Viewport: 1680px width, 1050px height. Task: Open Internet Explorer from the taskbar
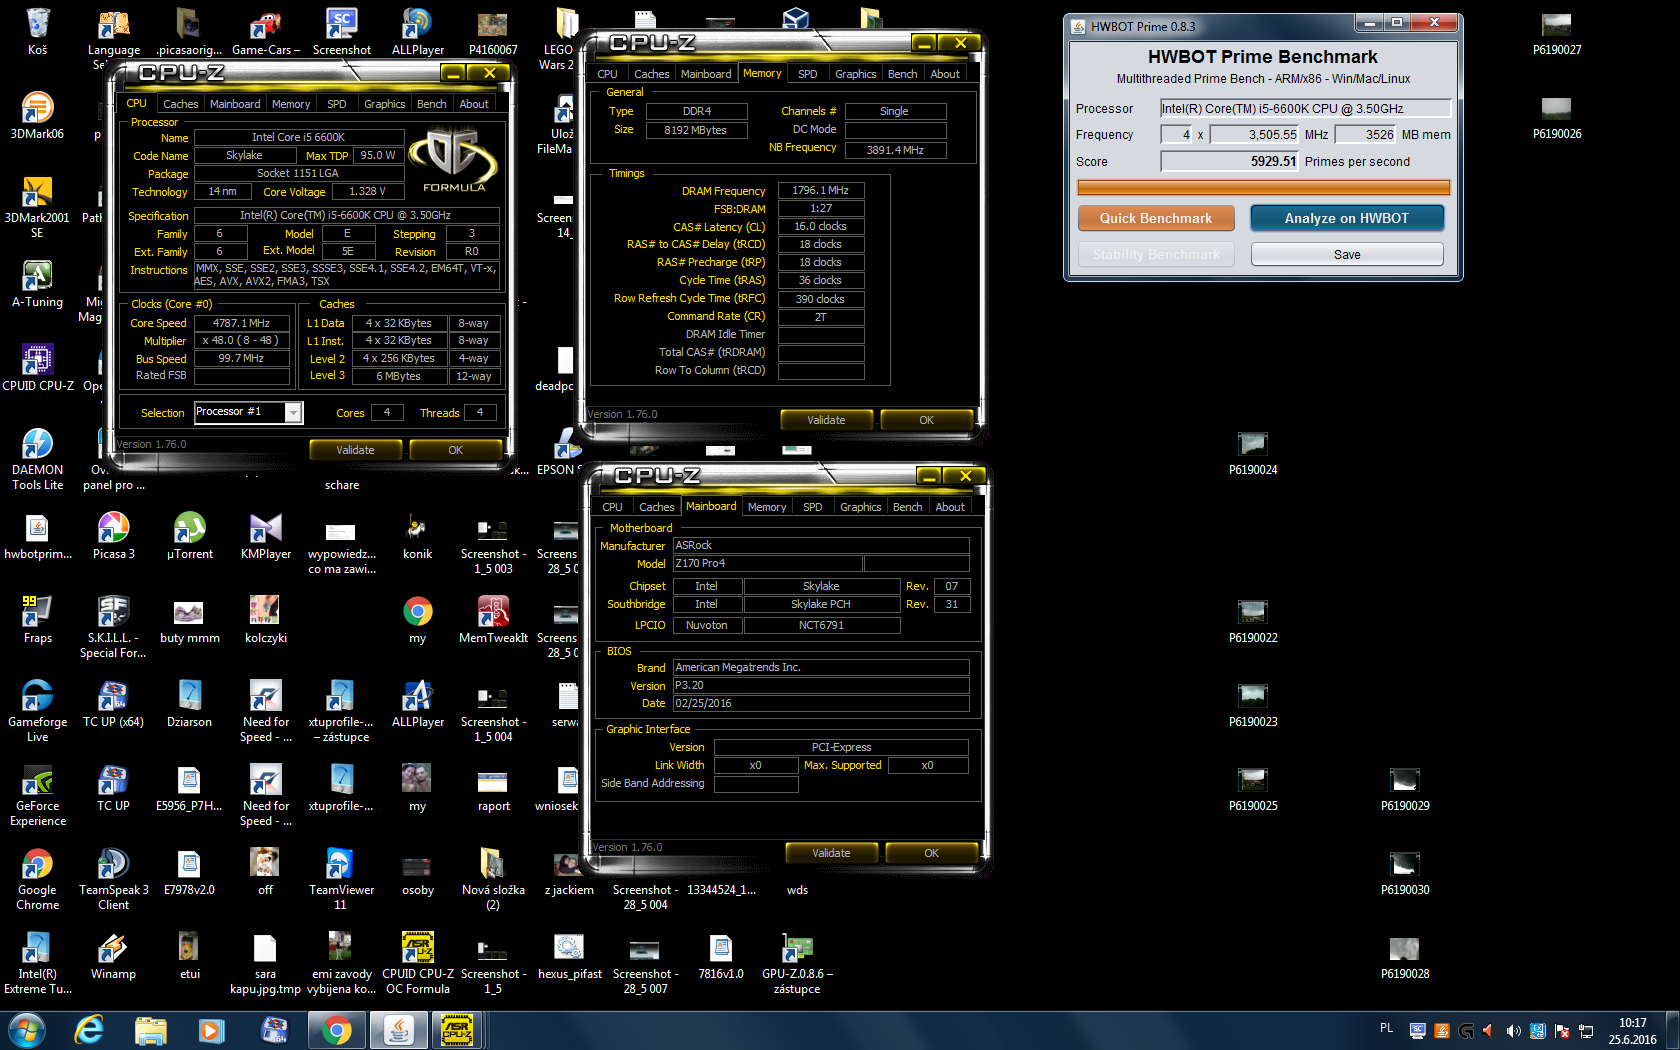[x=89, y=1030]
